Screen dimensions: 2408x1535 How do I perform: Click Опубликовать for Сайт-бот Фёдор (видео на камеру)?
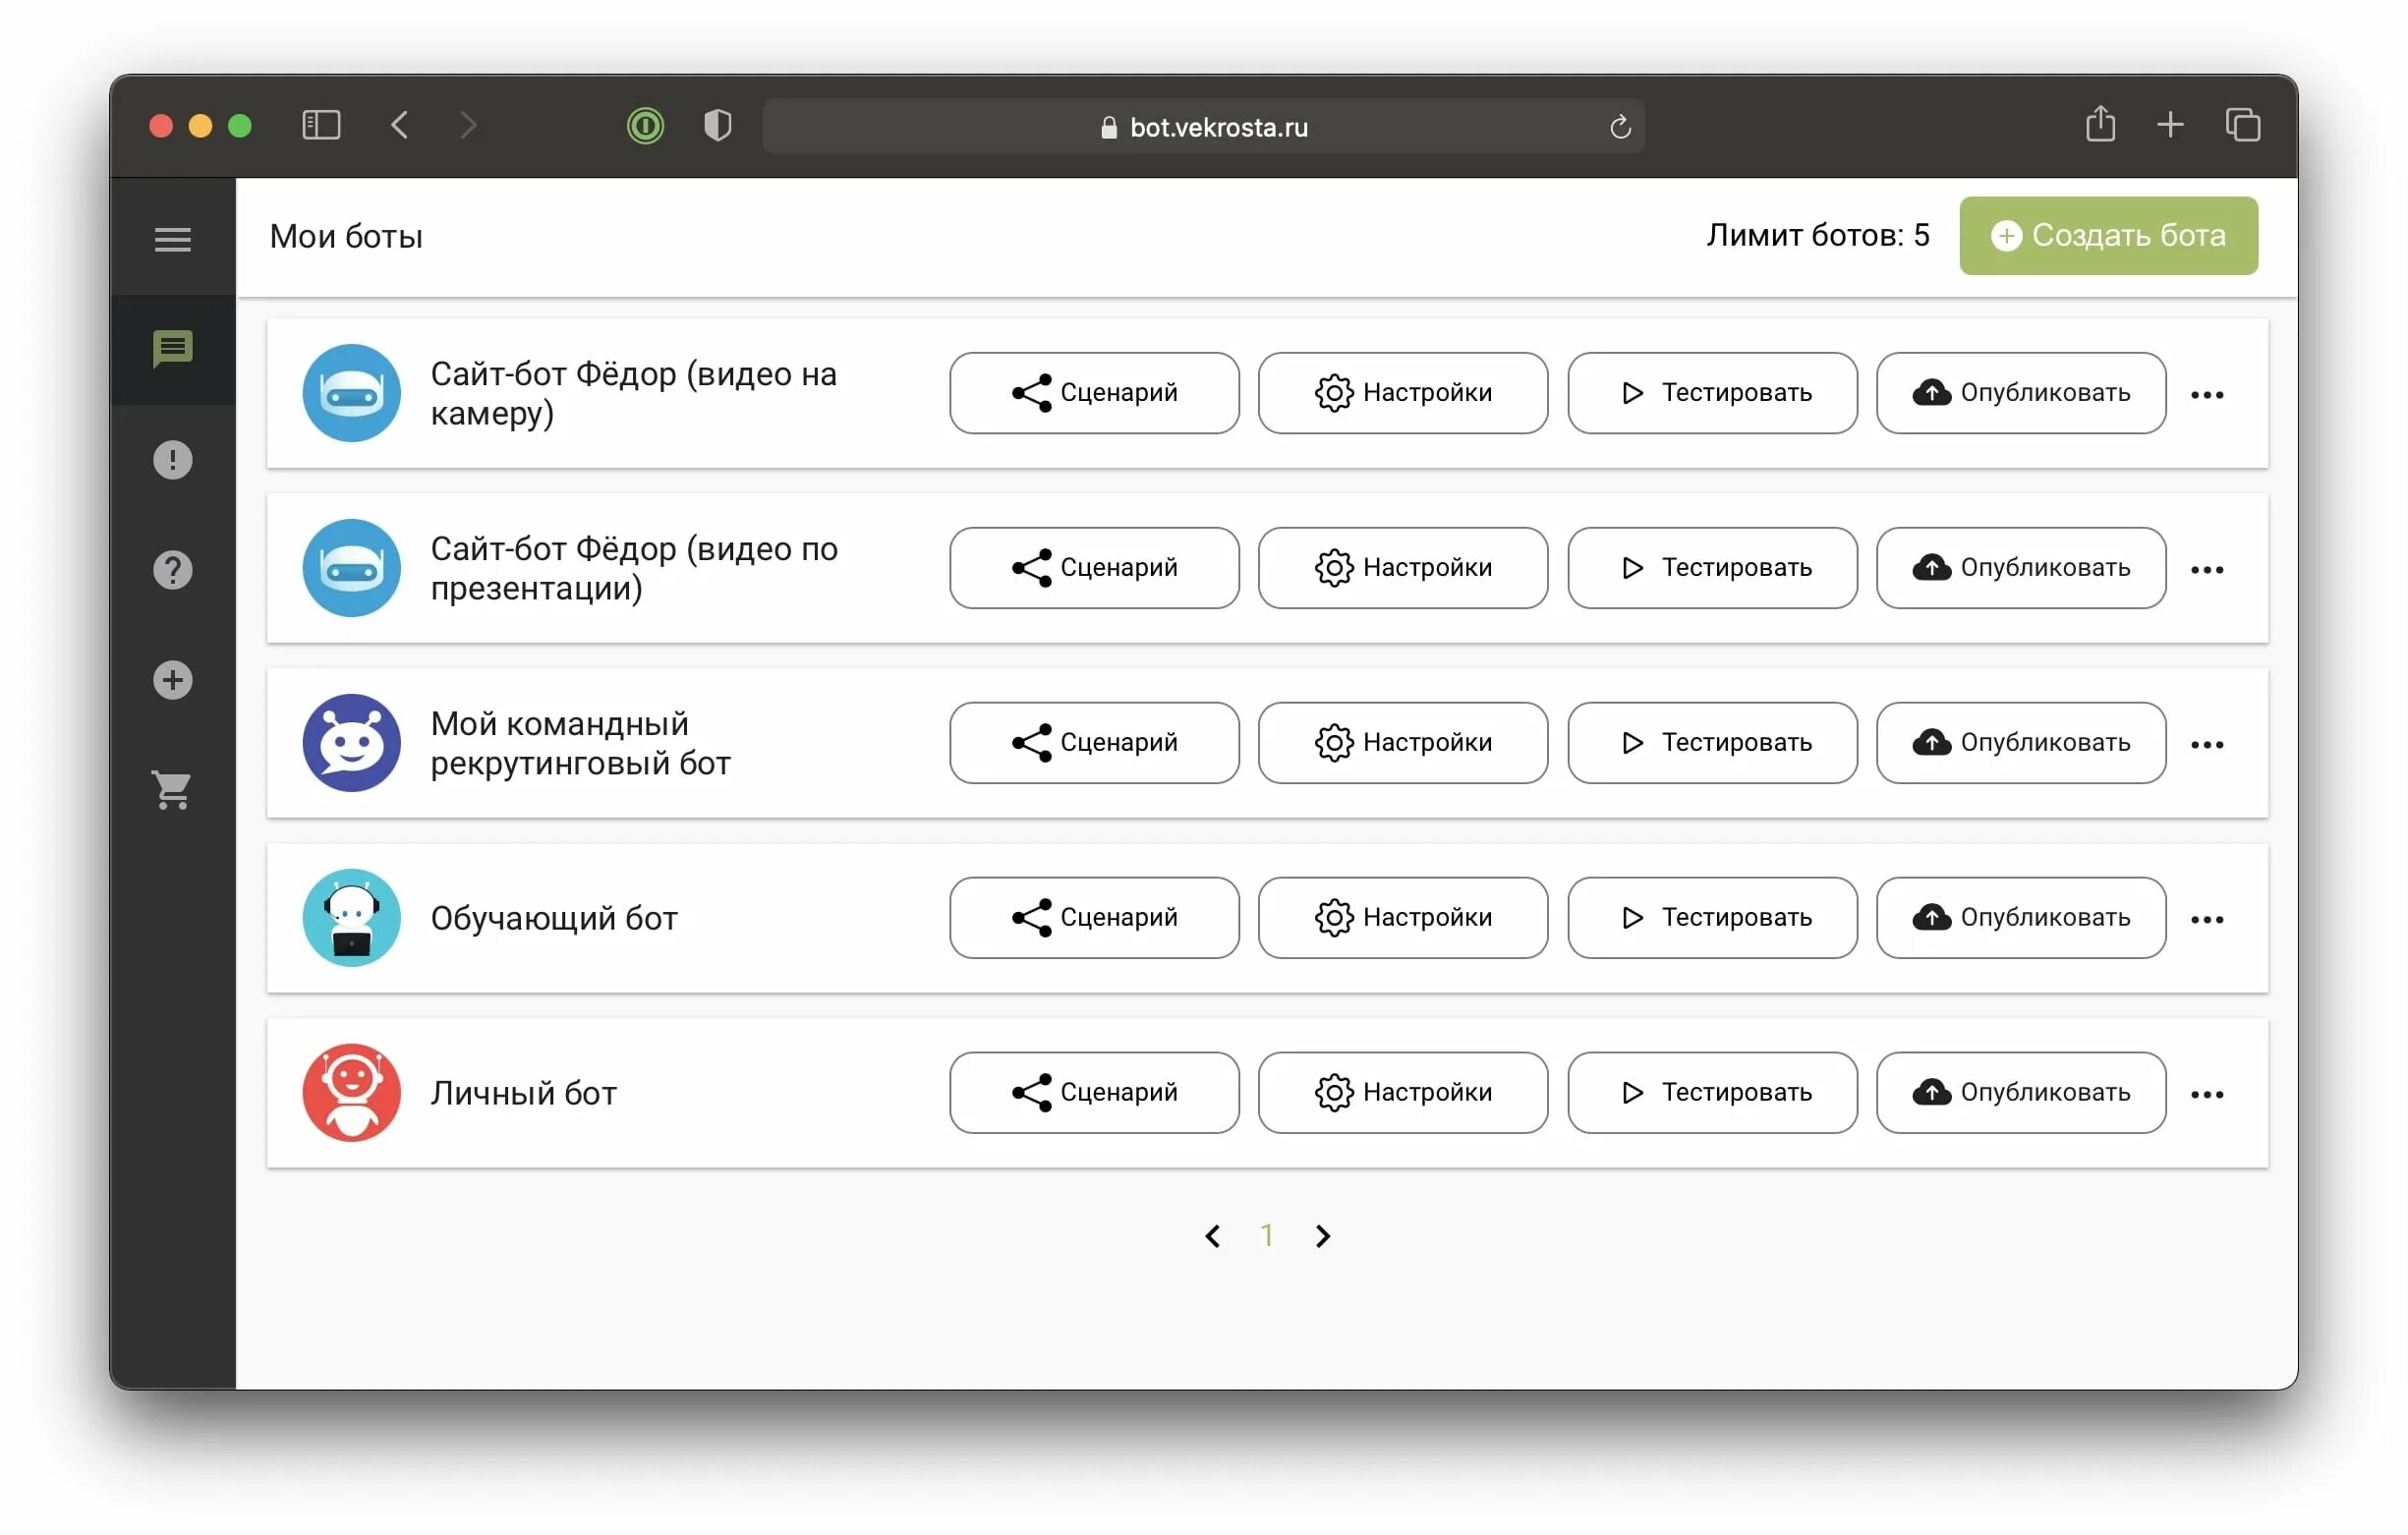[x=2021, y=393]
